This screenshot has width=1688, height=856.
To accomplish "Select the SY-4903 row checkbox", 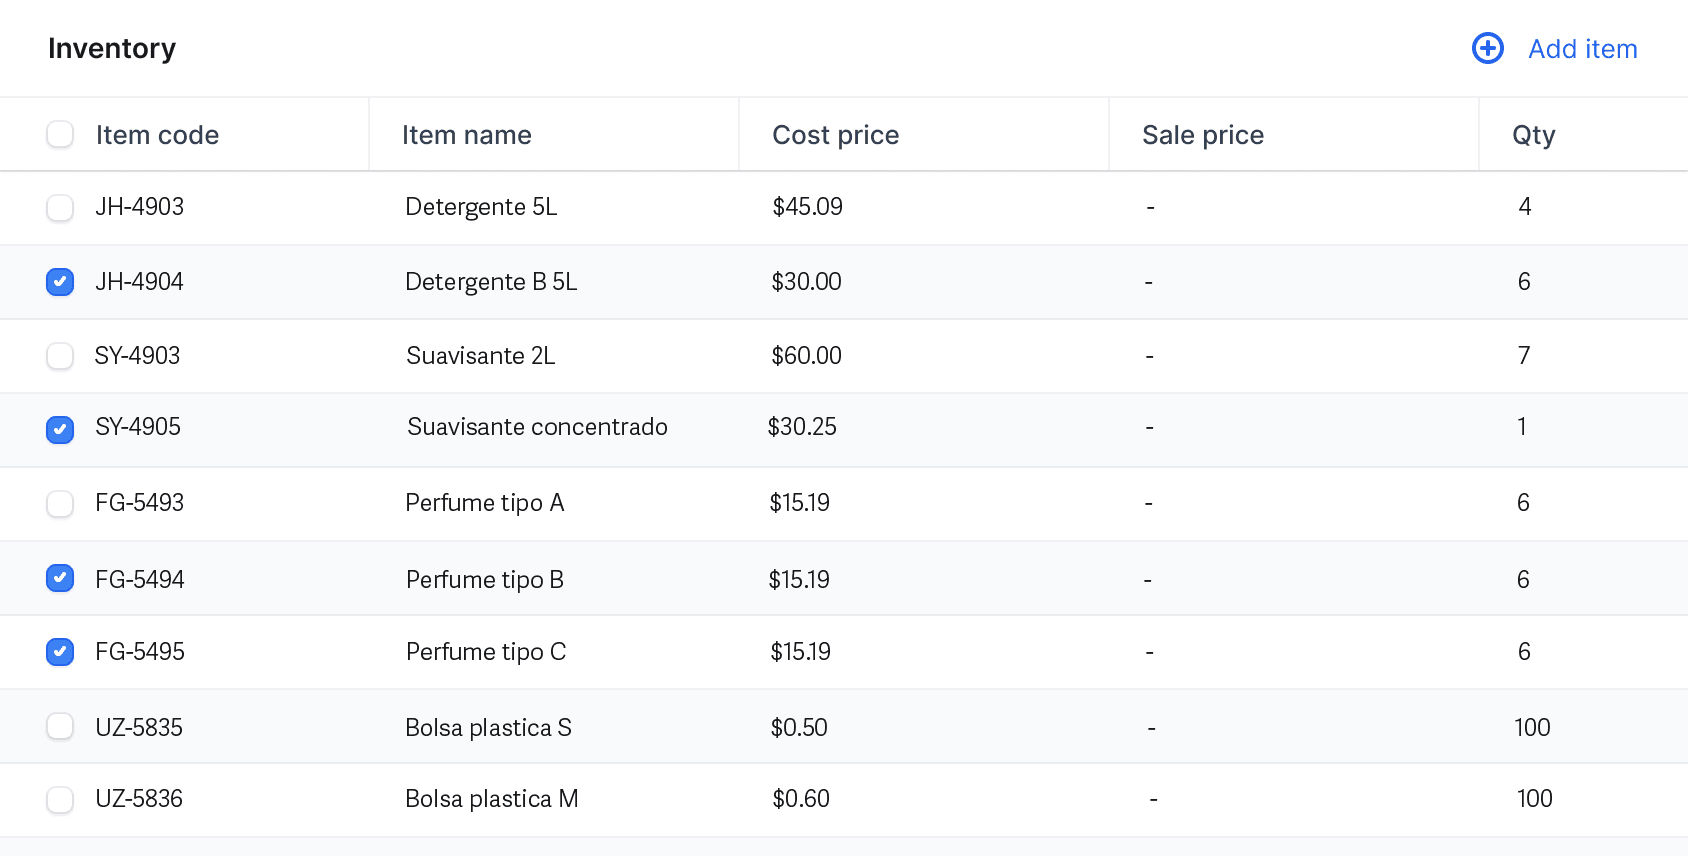I will (x=60, y=356).
